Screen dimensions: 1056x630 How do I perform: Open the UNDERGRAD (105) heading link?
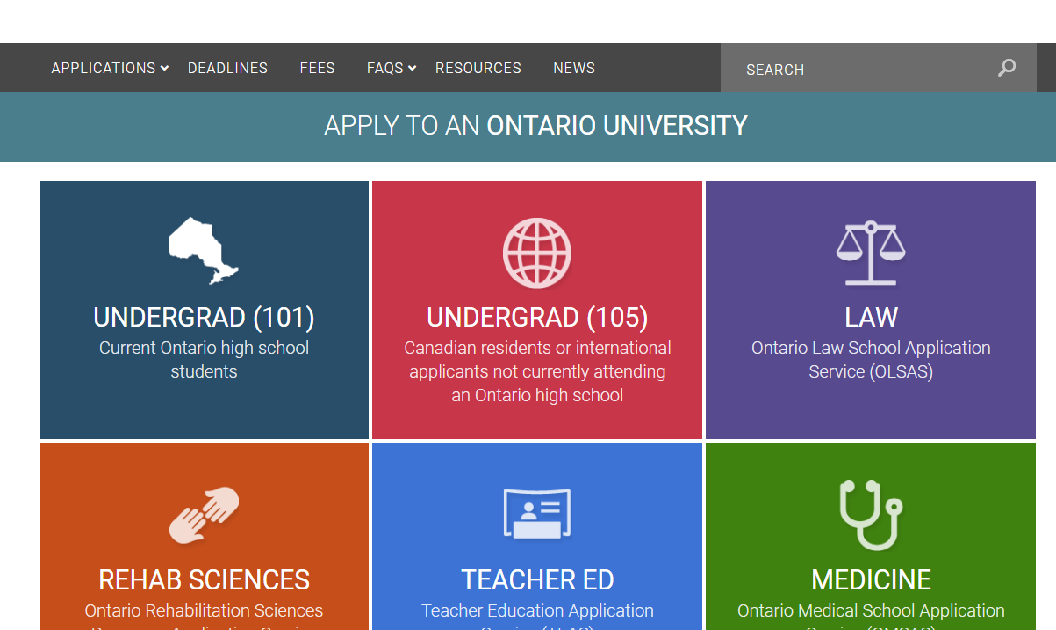click(537, 317)
